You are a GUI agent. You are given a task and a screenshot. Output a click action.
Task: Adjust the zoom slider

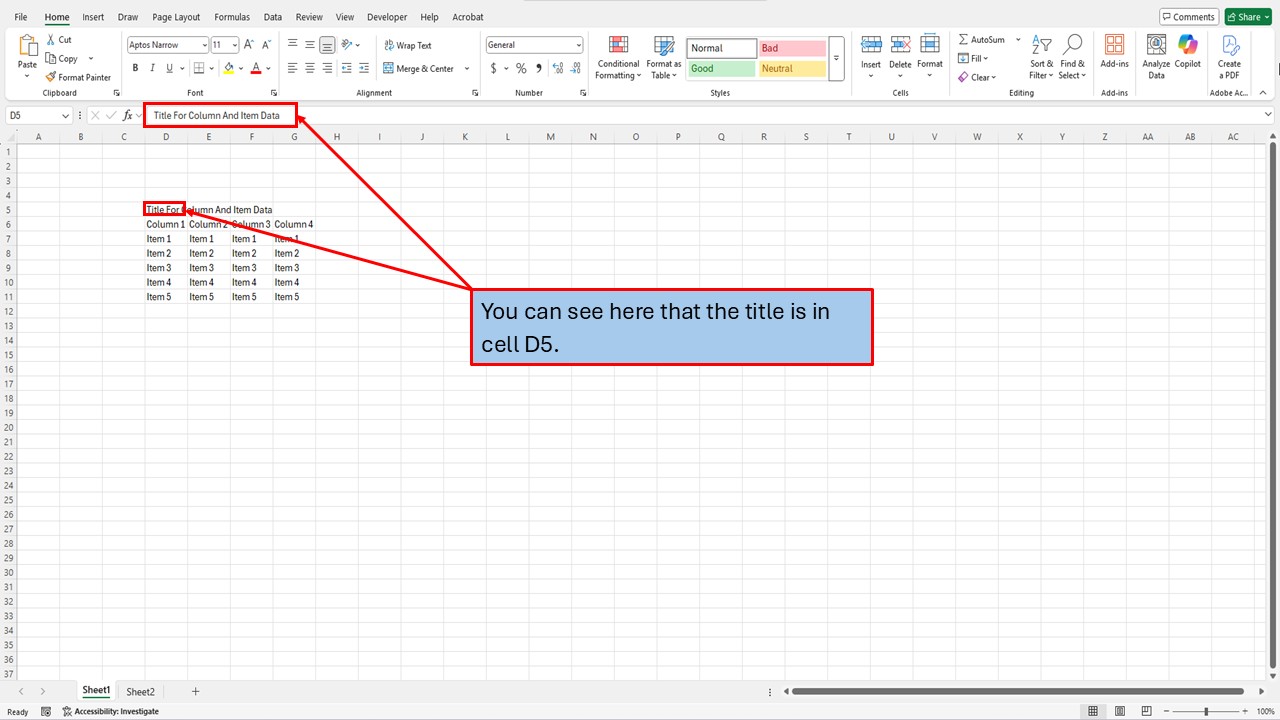point(1204,711)
